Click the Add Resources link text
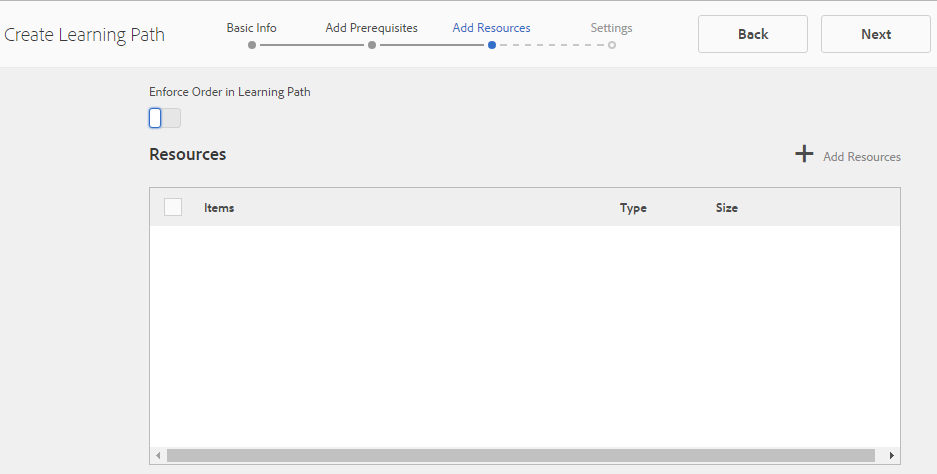The image size is (937, 474). tap(862, 157)
